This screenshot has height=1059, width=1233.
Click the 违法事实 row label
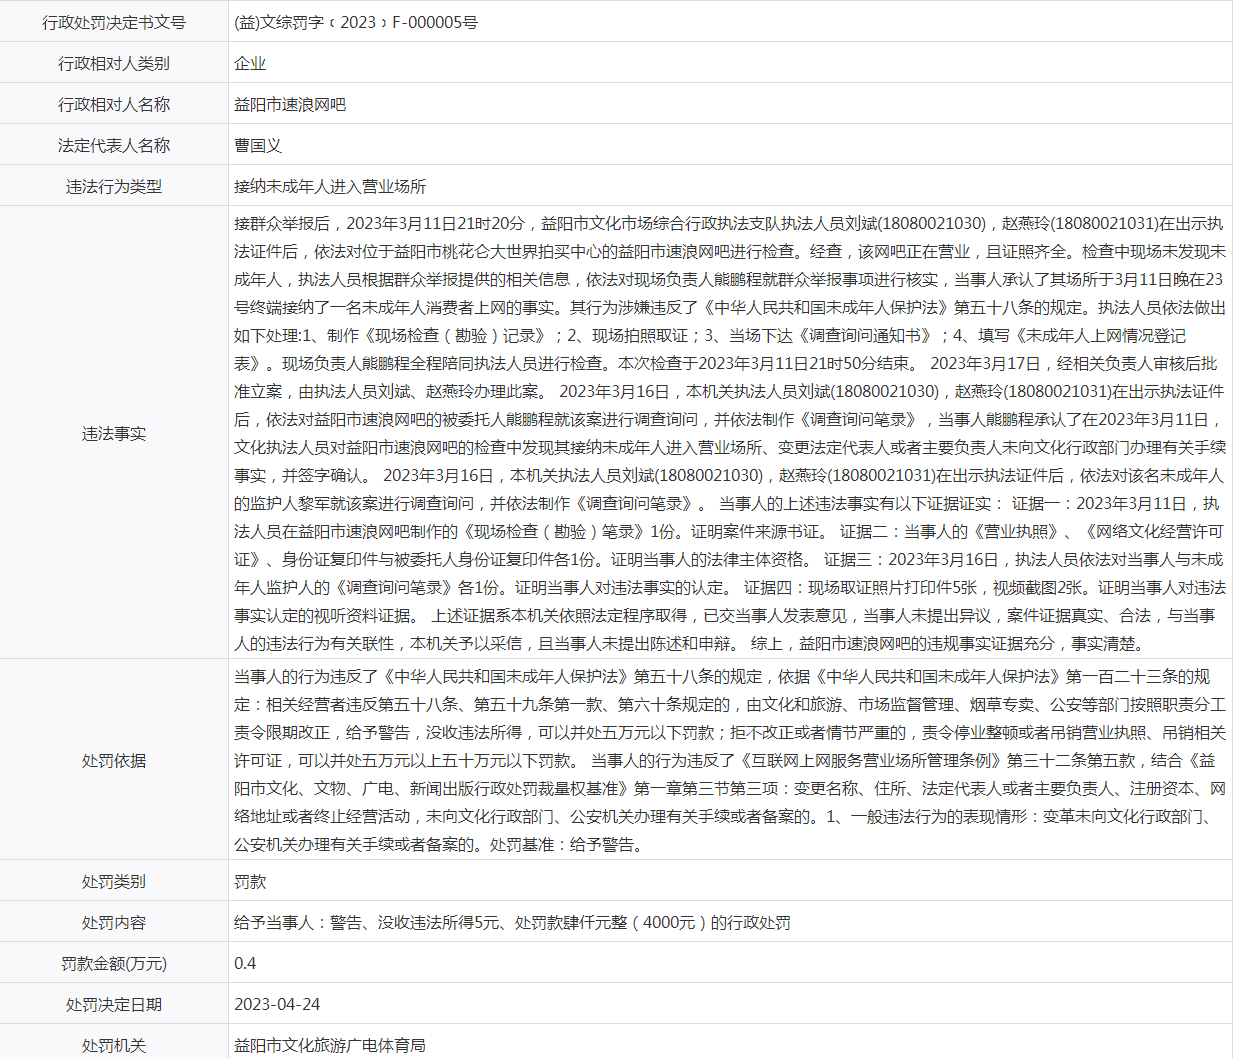pyautogui.click(x=114, y=433)
